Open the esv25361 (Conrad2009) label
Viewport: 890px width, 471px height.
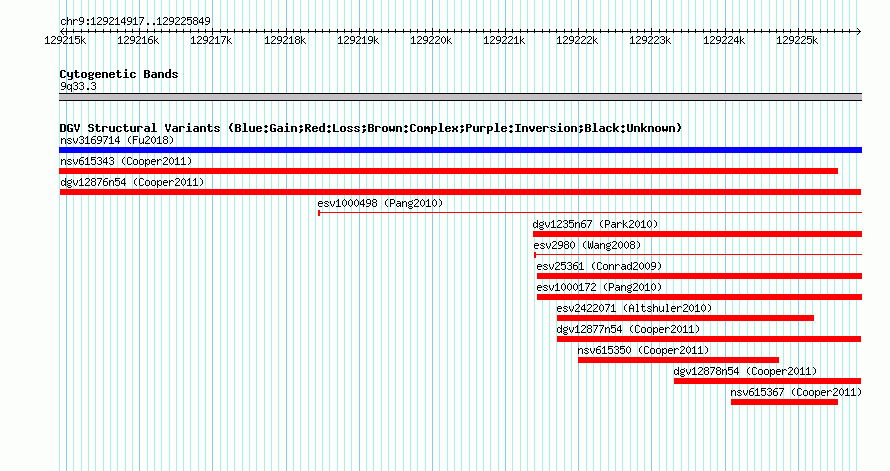(599, 266)
